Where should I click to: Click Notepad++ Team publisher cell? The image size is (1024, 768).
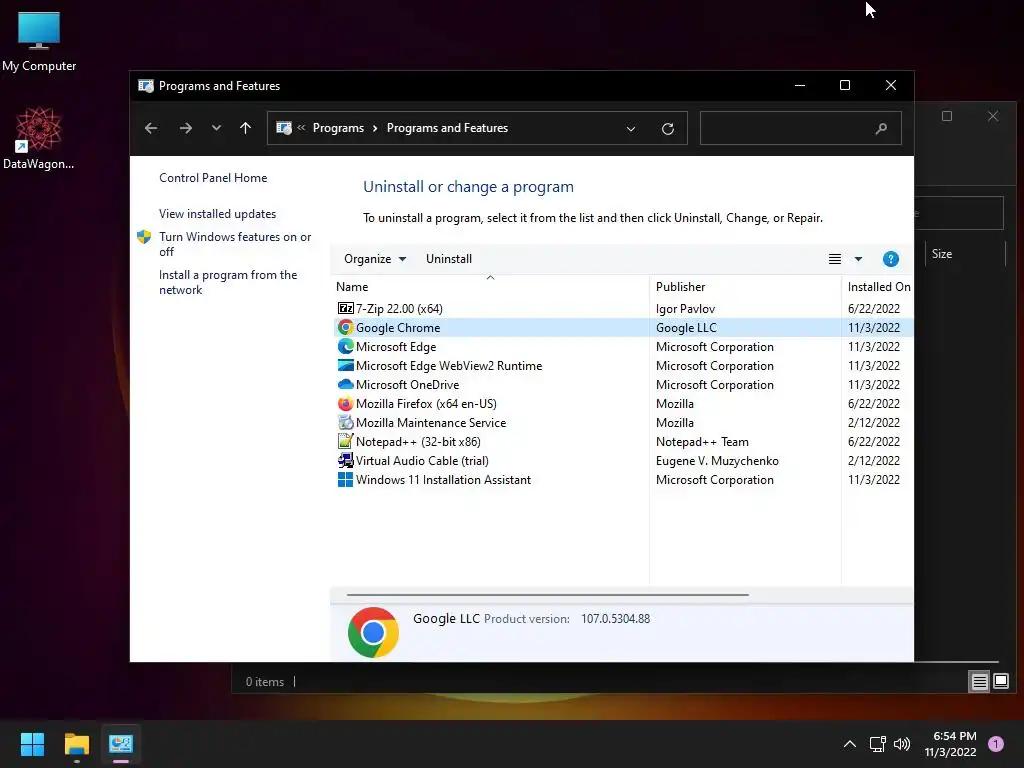click(x=702, y=442)
